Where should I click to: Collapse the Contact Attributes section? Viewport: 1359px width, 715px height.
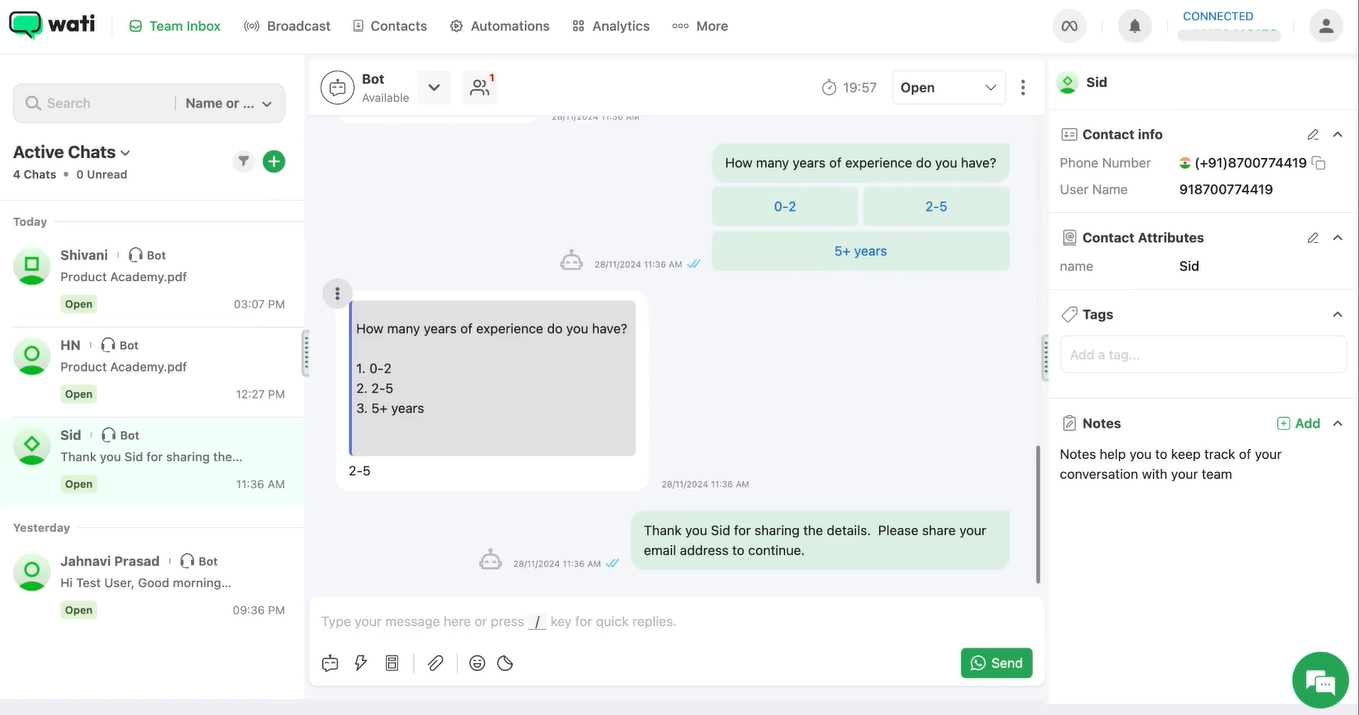[x=1338, y=238]
